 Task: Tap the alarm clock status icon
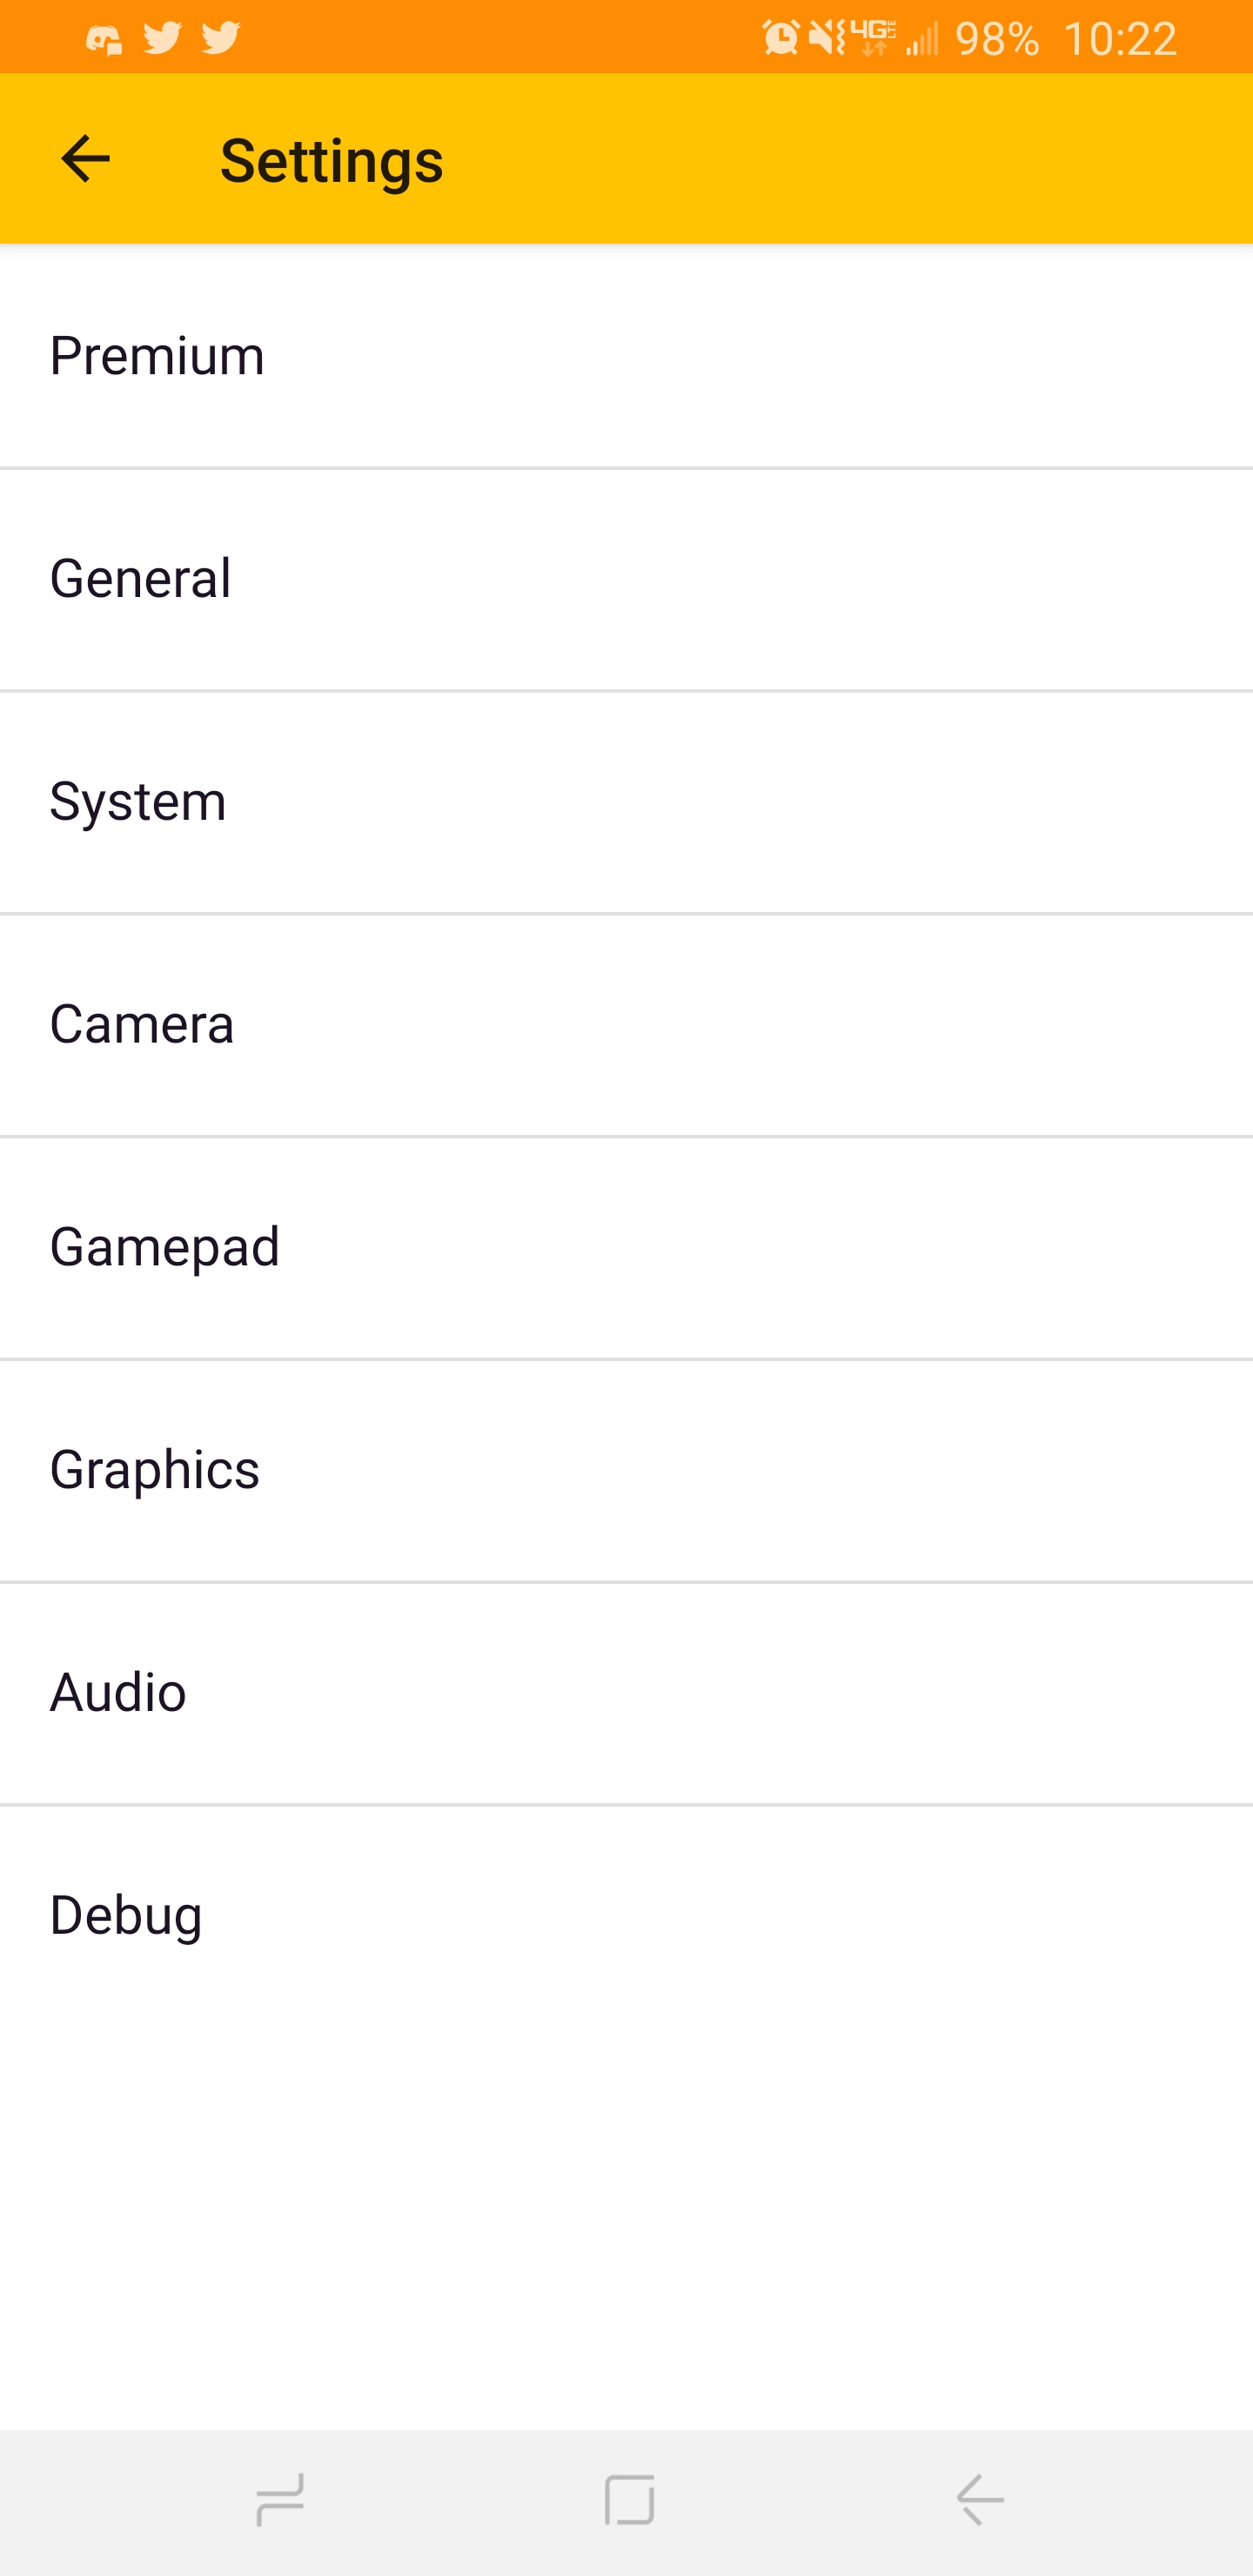pos(780,38)
